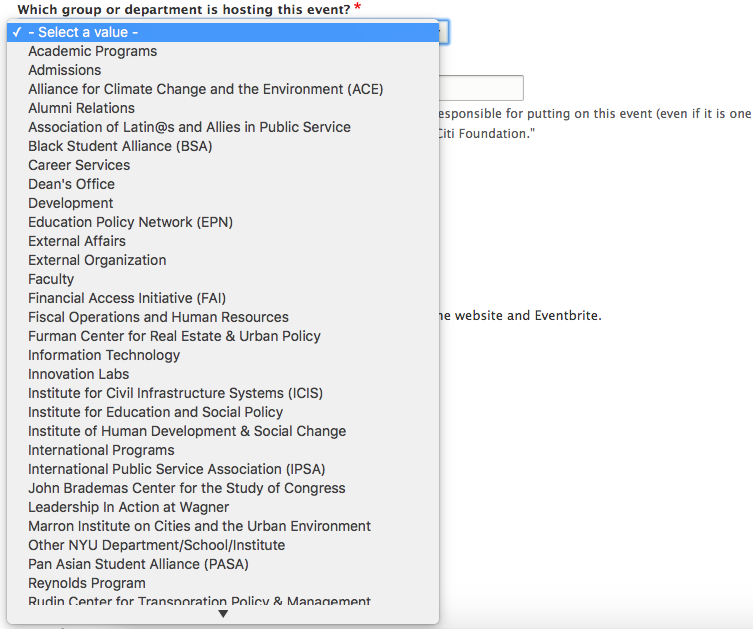Select Dean's Office
Viewport: 753px width, 629px height.
click(x=71, y=184)
